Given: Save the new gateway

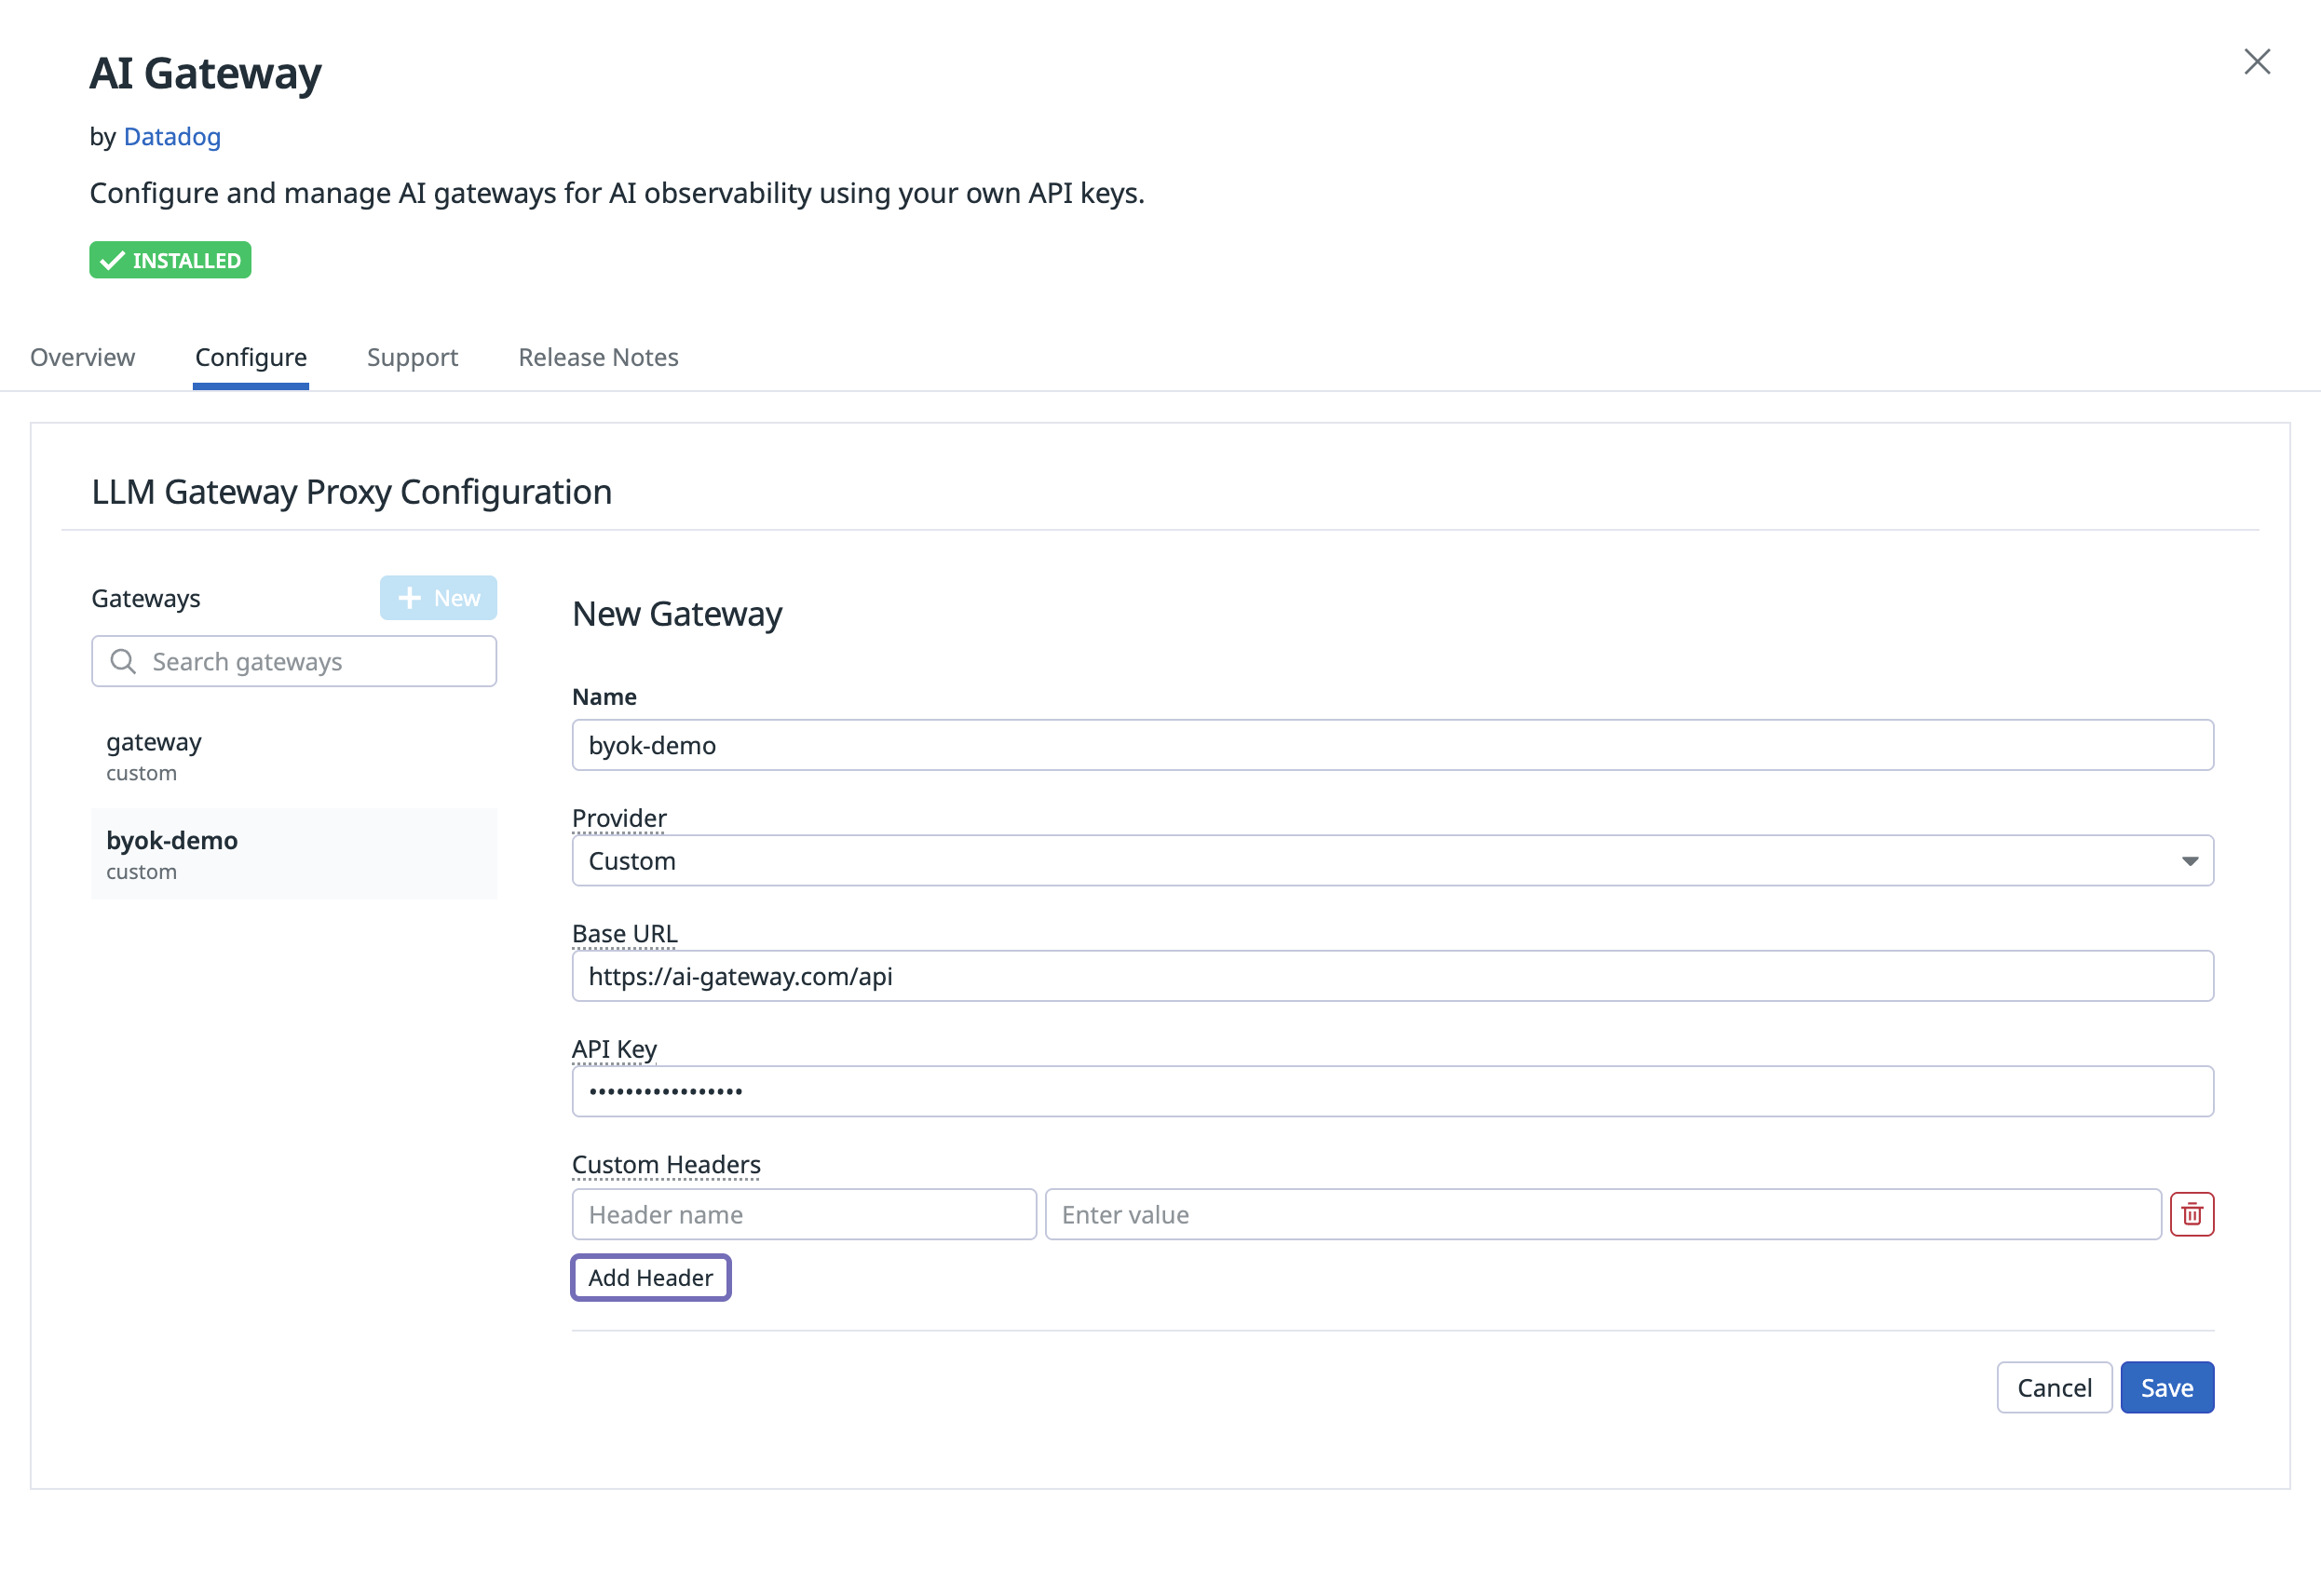Looking at the screenshot, I should click(2166, 1387).
